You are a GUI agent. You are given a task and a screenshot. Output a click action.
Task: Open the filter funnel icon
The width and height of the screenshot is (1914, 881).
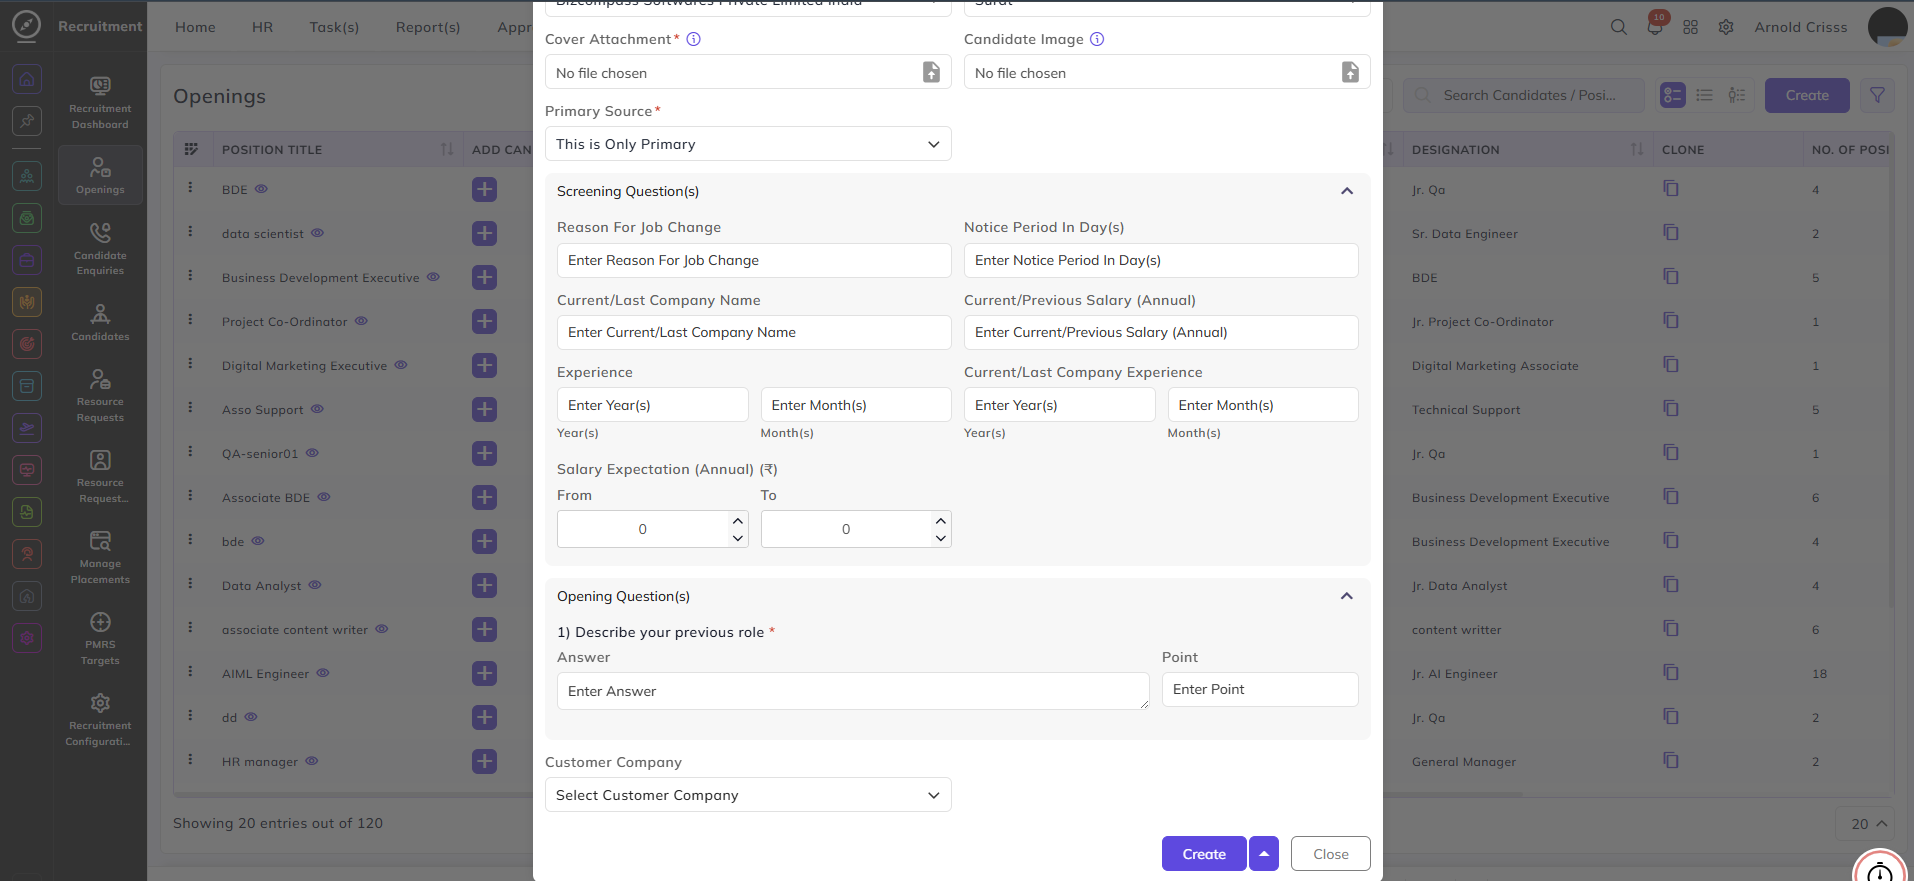(x=1877, y=95)
